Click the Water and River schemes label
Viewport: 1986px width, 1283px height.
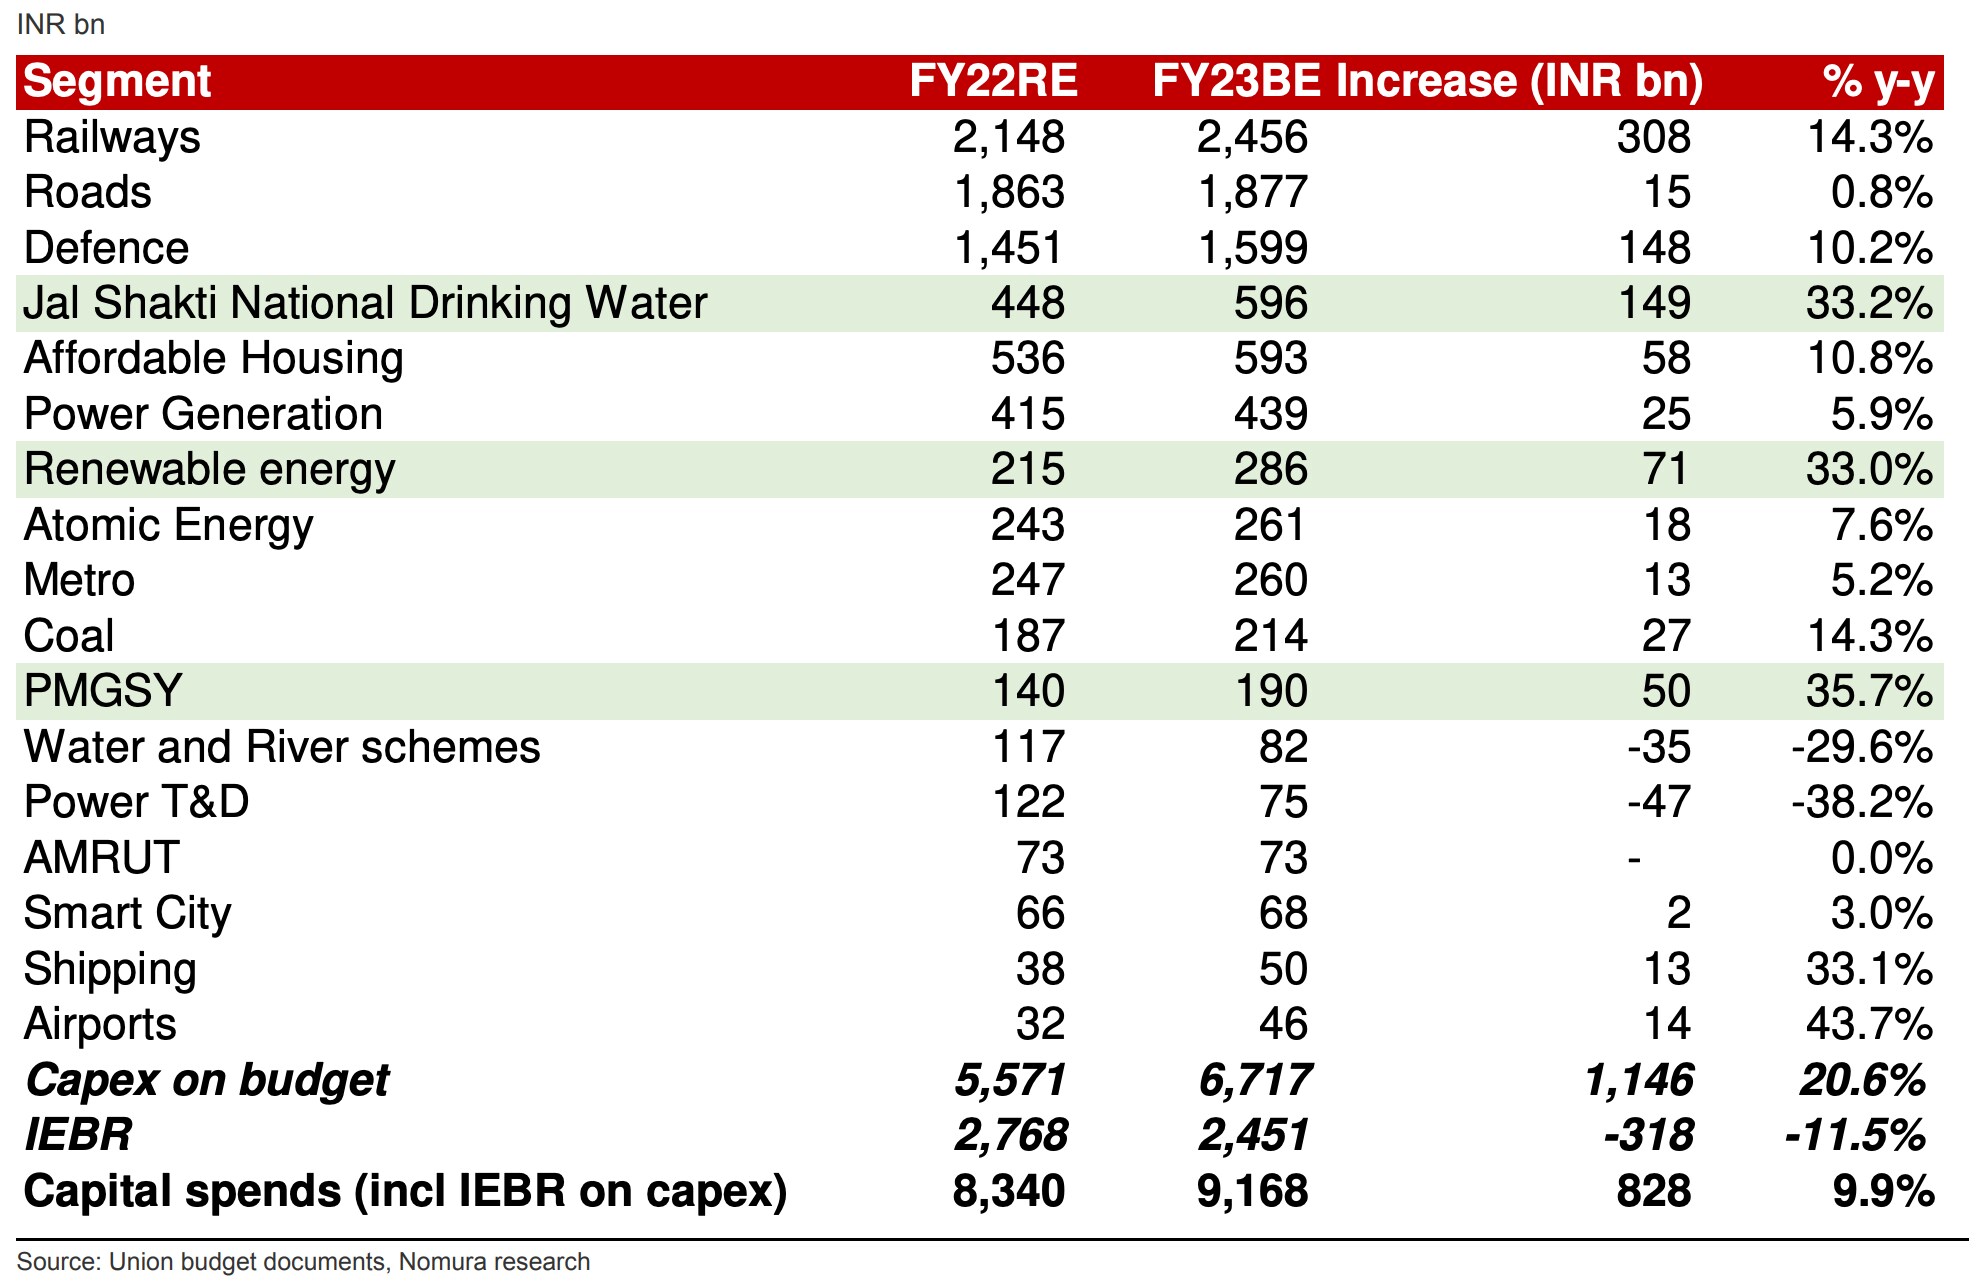281,747
